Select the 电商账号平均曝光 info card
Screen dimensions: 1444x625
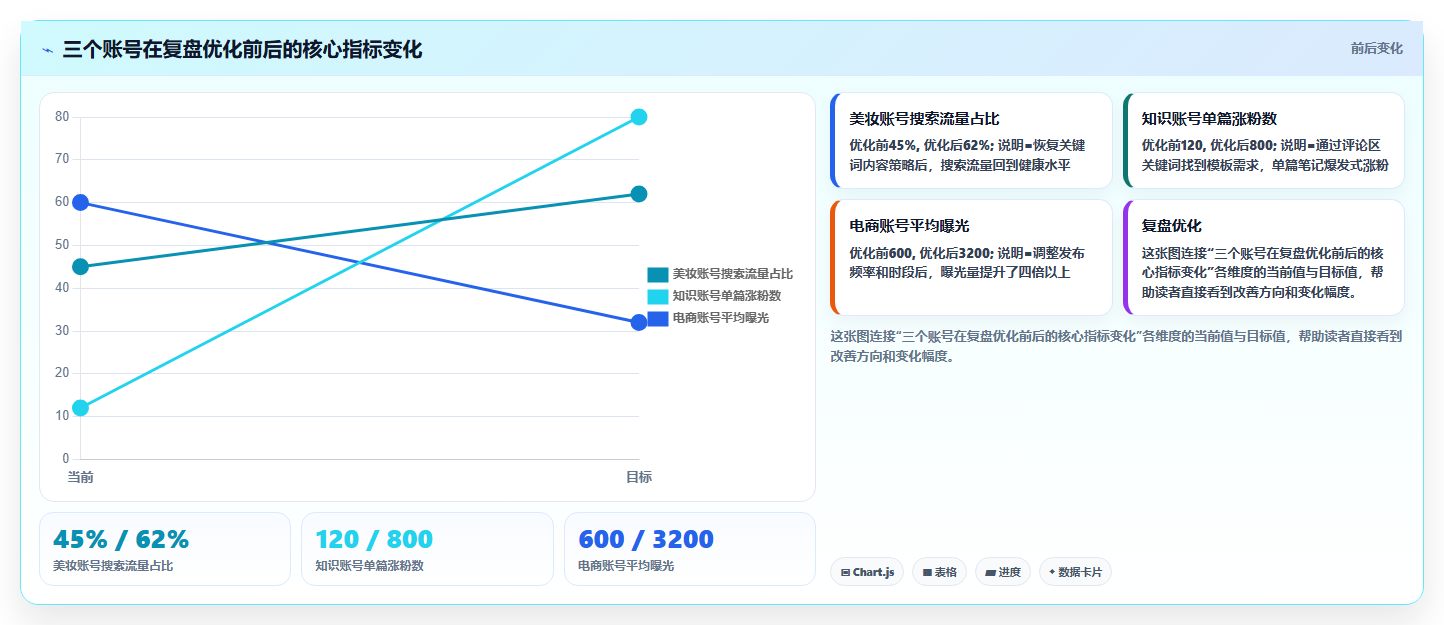pyautogui.click(x=971, y=258)
